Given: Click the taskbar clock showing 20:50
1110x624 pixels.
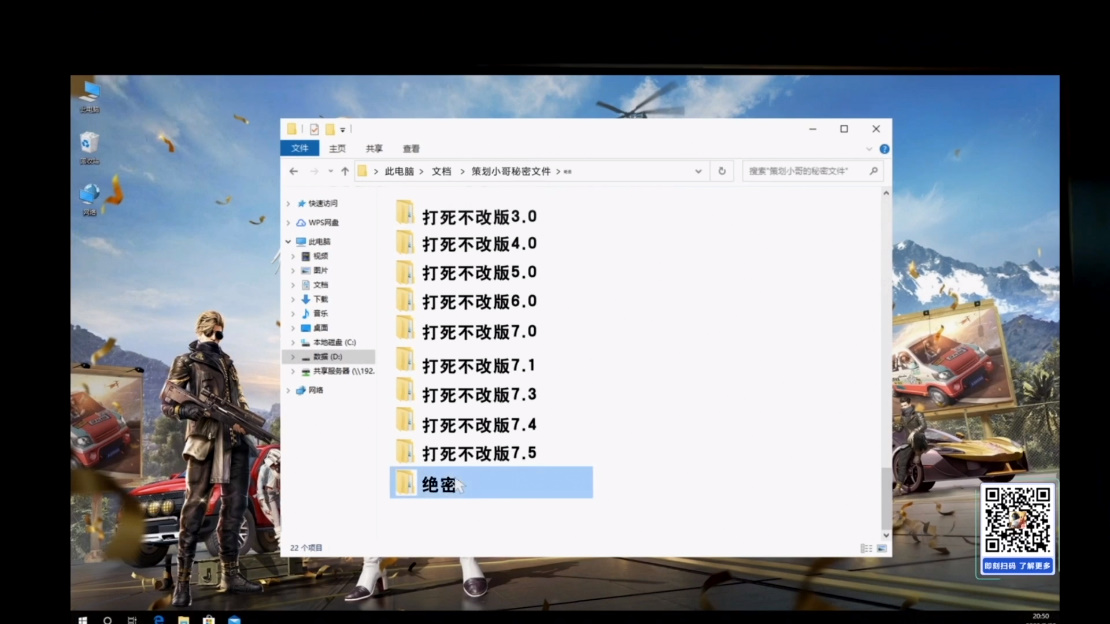Looking at the screenshot, I should (1041, 616).
